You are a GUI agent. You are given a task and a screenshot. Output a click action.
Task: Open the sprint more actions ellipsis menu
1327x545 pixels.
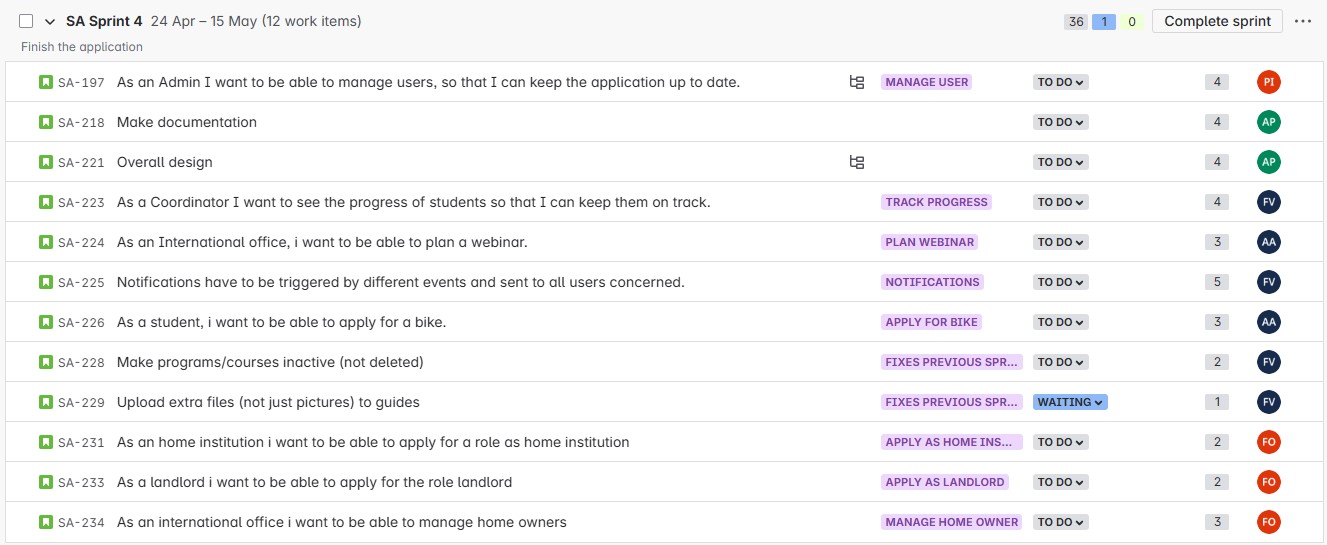pos(1302,21)
